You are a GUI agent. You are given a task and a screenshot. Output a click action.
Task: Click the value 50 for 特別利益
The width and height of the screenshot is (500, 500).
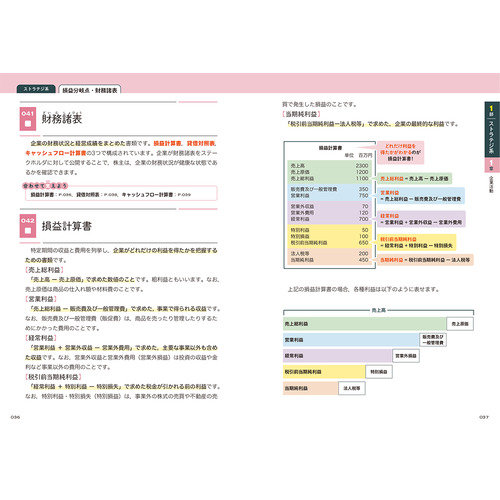(x=365, y=230)
